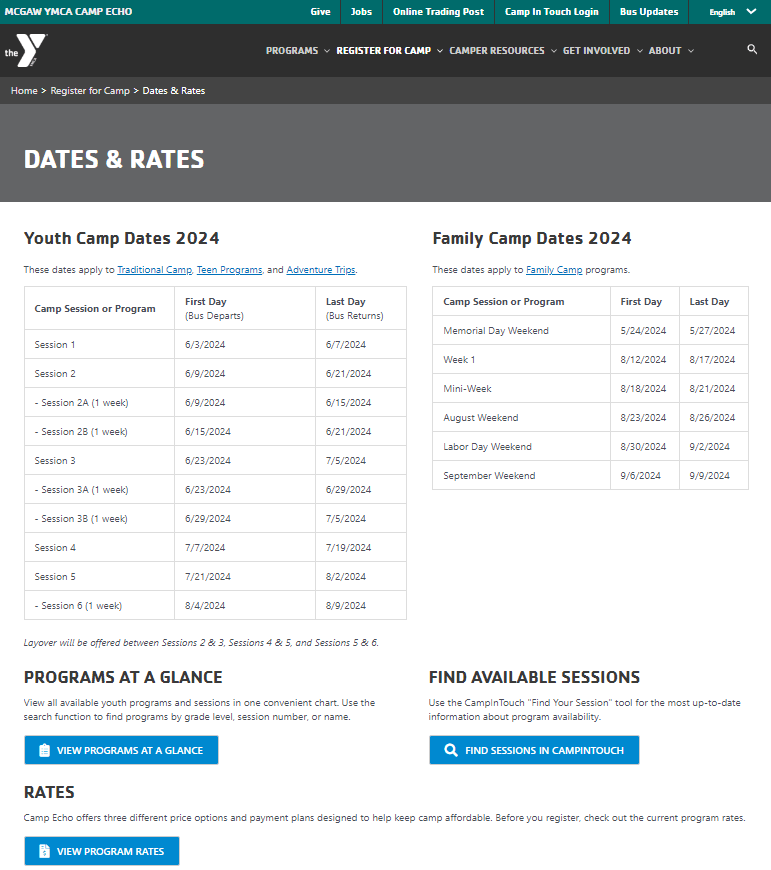Check Bus Updates in top bar
This screenshot has width=771, height=870.
[x=648, y=12]
